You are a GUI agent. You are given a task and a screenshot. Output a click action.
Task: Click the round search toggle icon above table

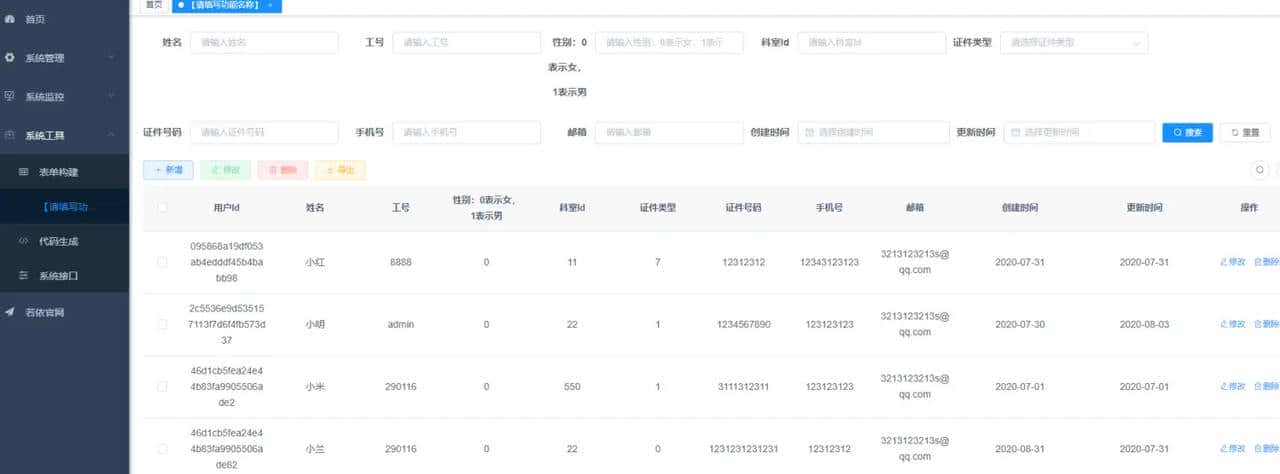[1261, 170]
